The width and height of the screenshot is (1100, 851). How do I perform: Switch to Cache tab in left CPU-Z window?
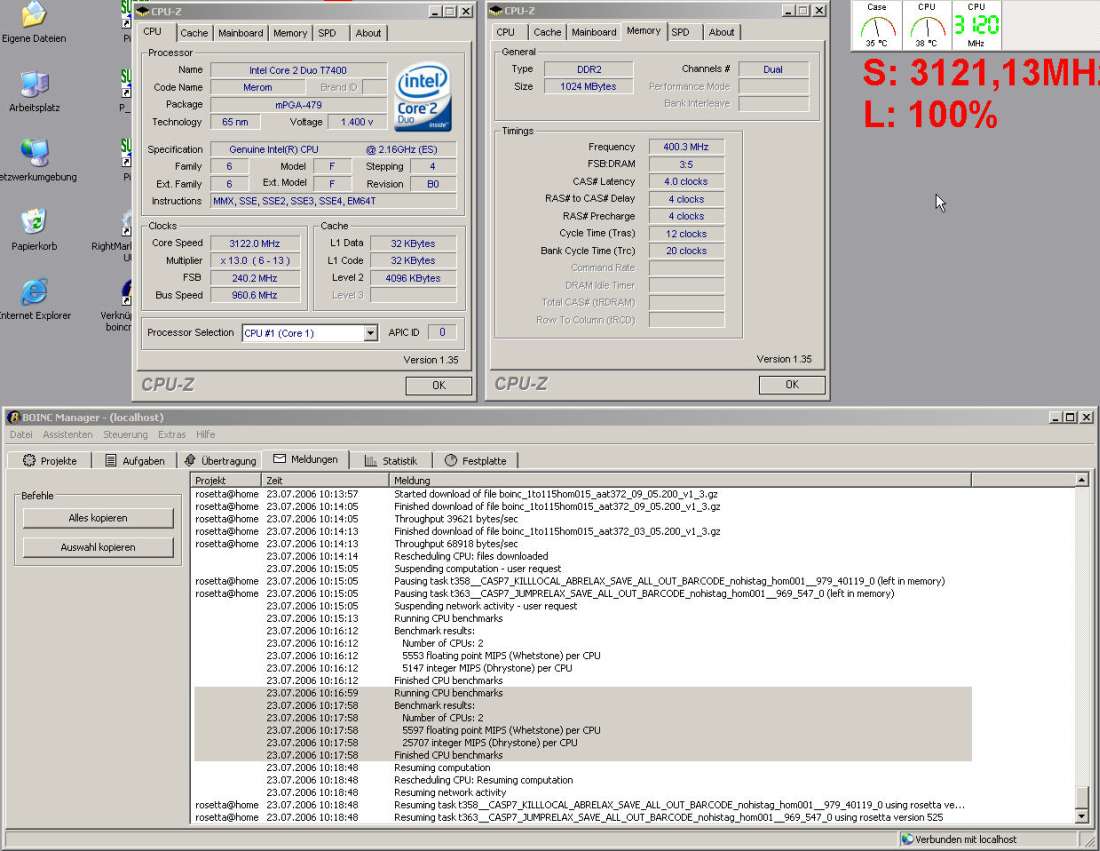tap(194, 33)
